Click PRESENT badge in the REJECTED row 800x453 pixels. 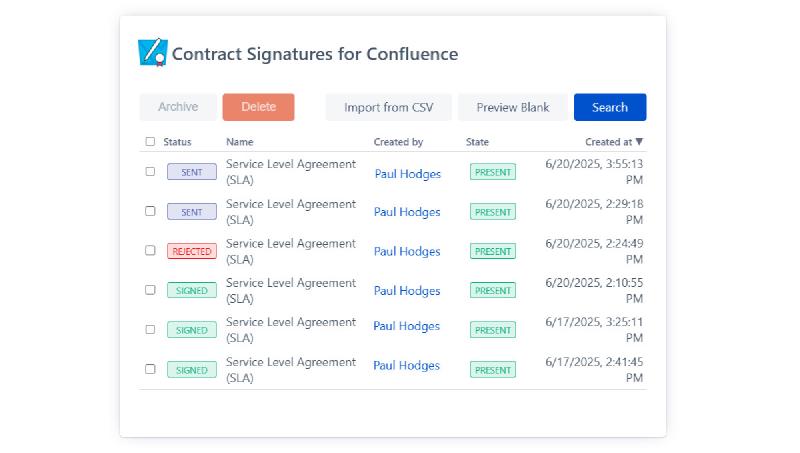pos(493,251)
